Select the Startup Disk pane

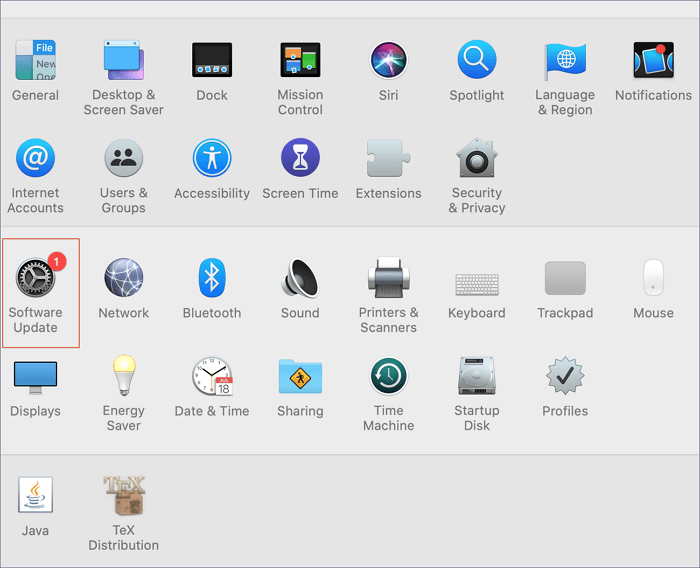[477, 376]
